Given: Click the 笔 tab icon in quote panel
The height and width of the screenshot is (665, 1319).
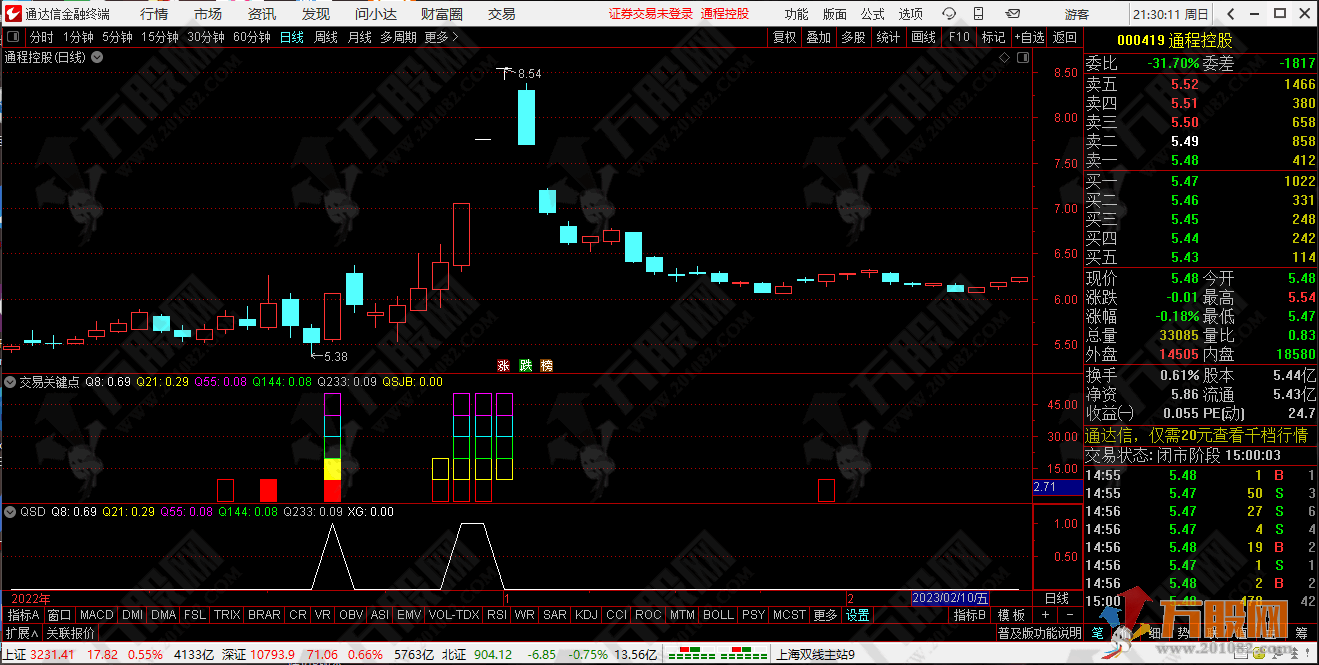Looking at the screenshot, I should click(x=1097, y=632).
